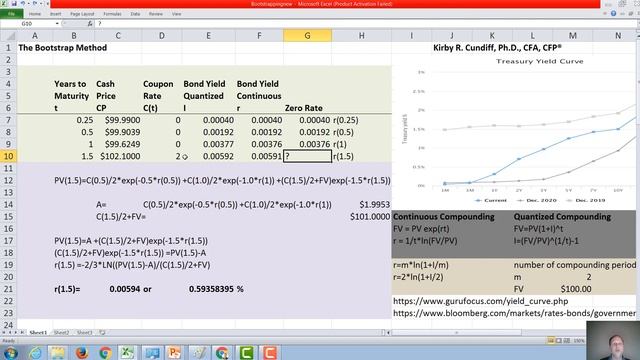Click the 'Dec. 2019' legend entry in chart
The width and height of the screenshot is (640, 360).
(586, 200)
